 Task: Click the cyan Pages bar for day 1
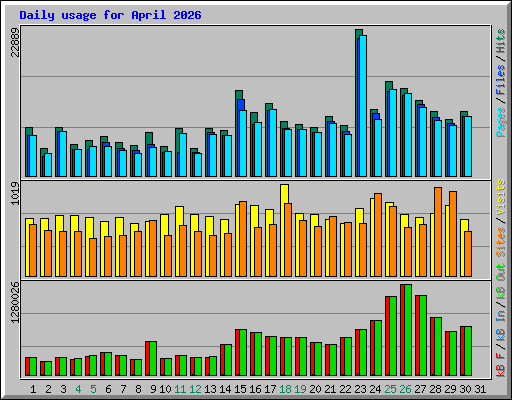click(x=33, y=156)
